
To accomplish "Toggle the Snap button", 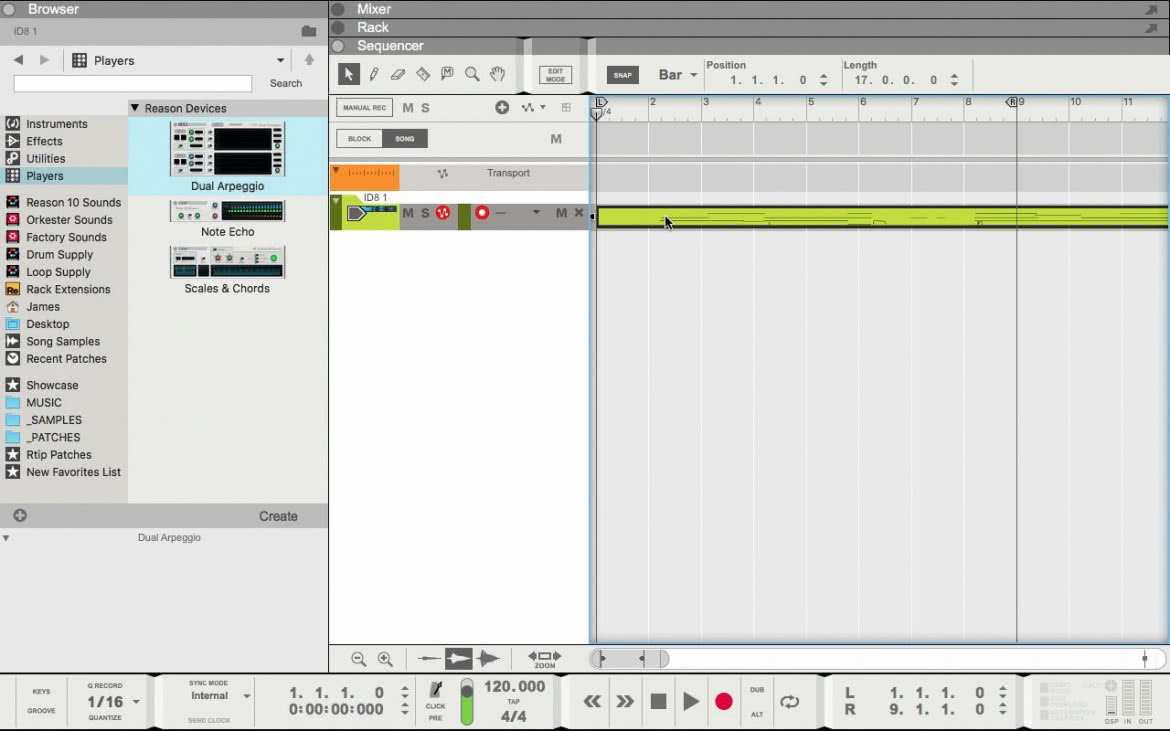I will click(x=622, y=75).
